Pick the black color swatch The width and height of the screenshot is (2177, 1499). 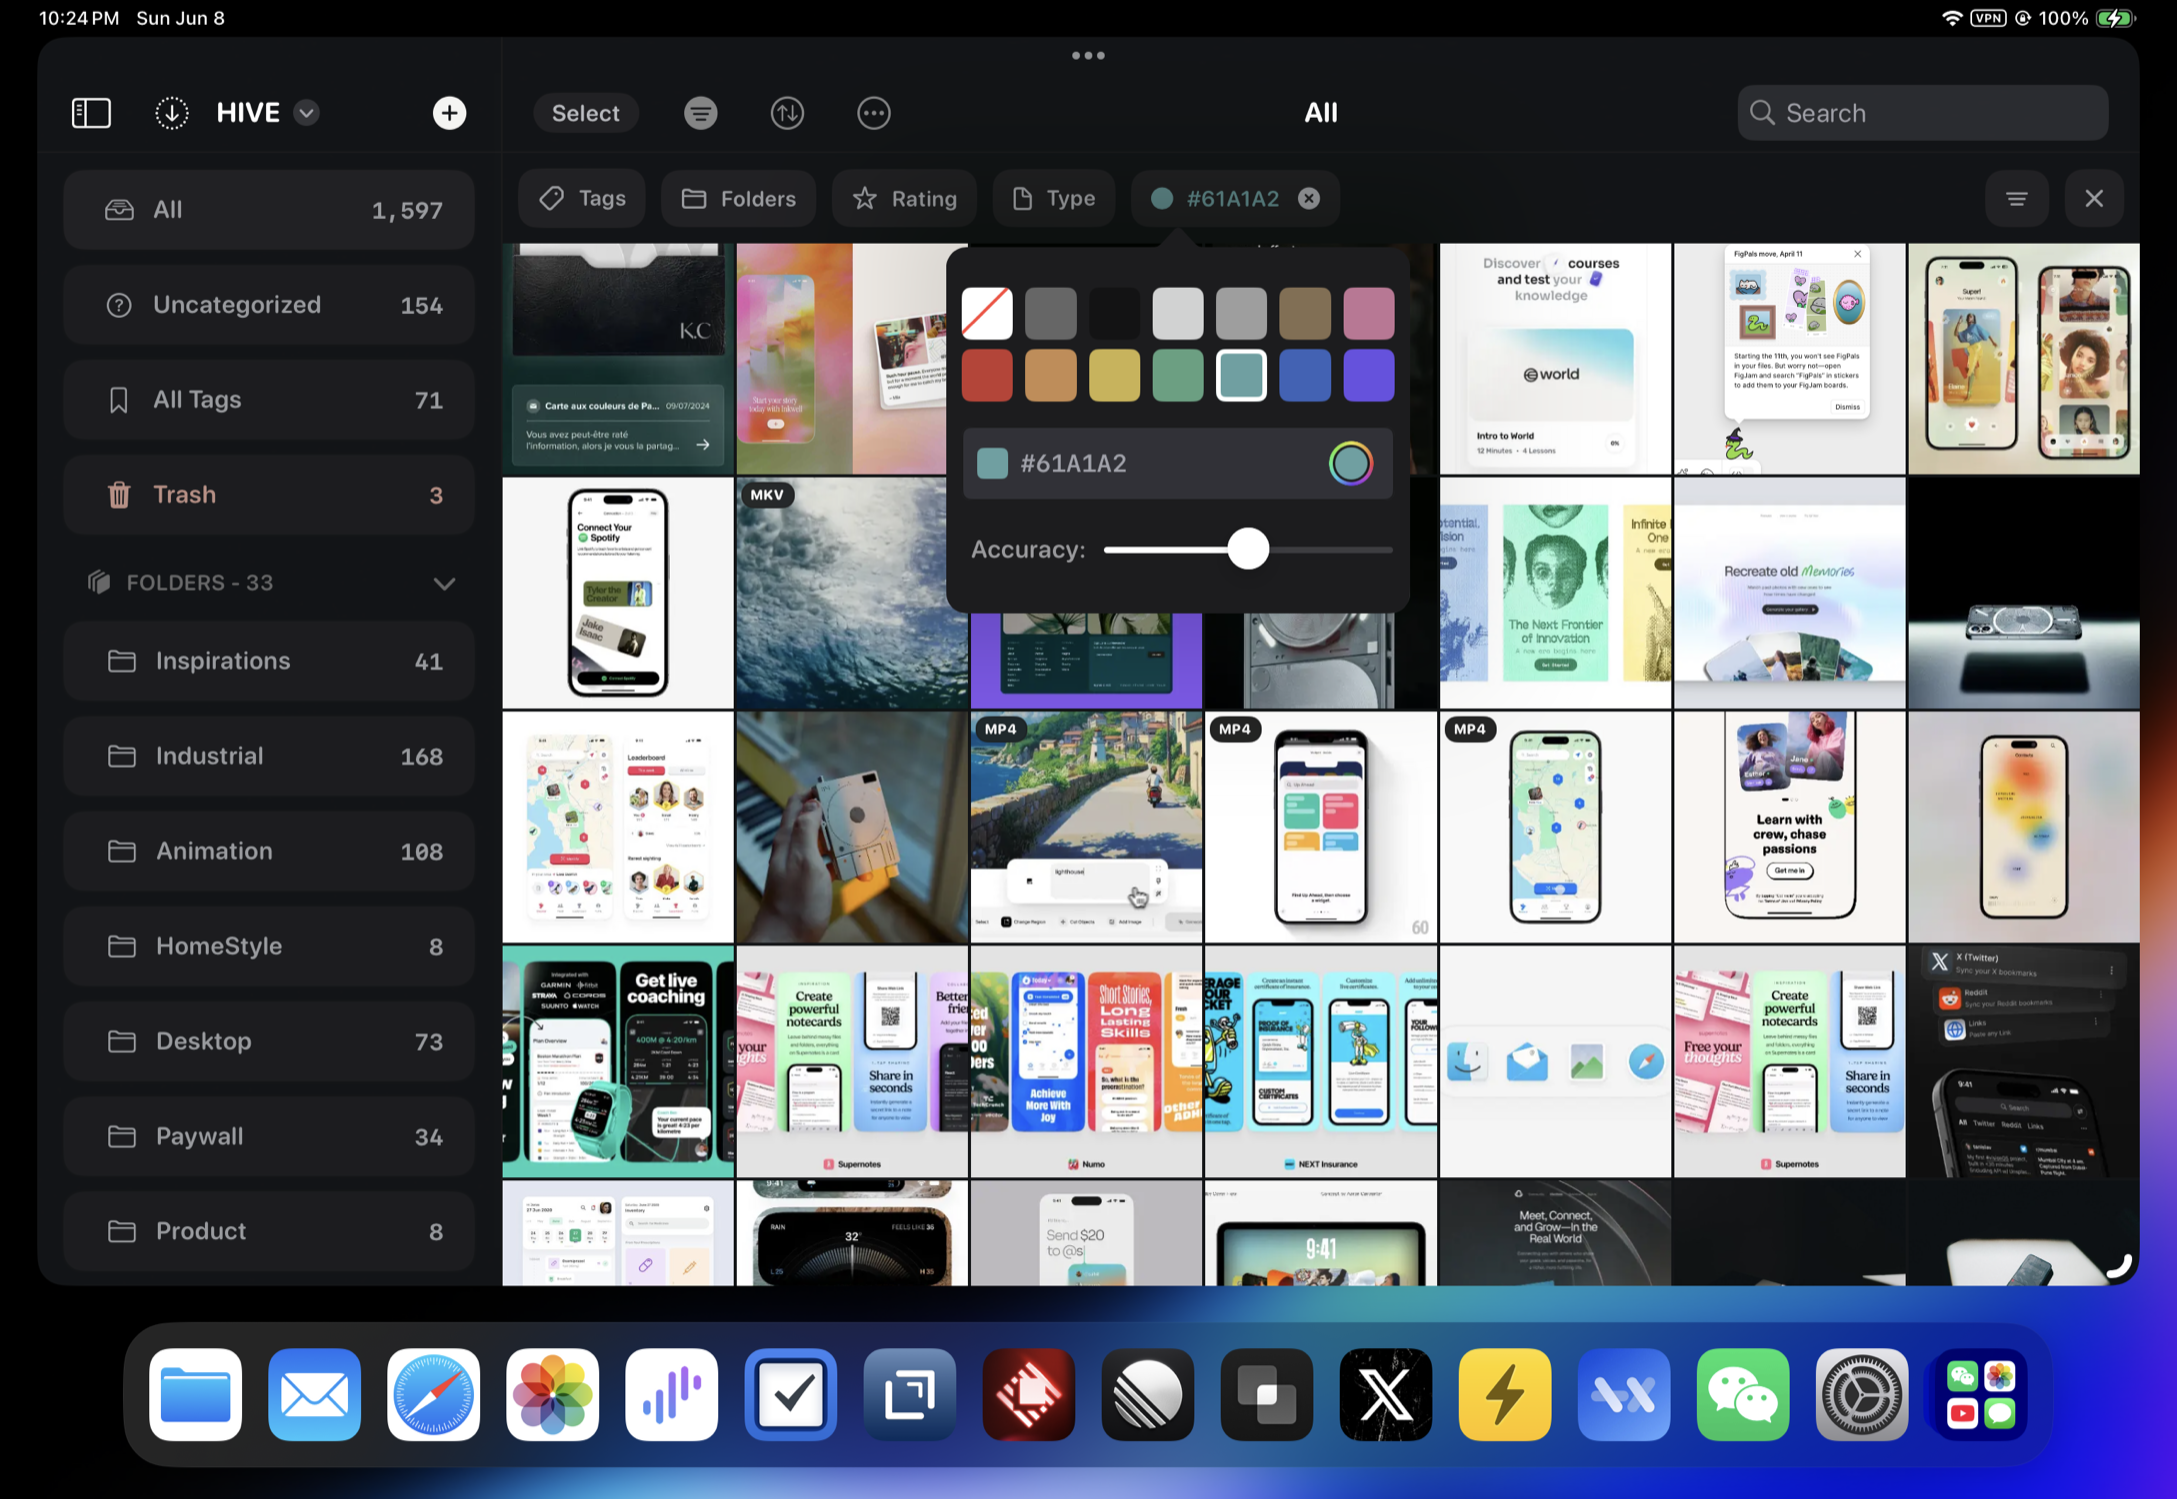click(1114, 313)
